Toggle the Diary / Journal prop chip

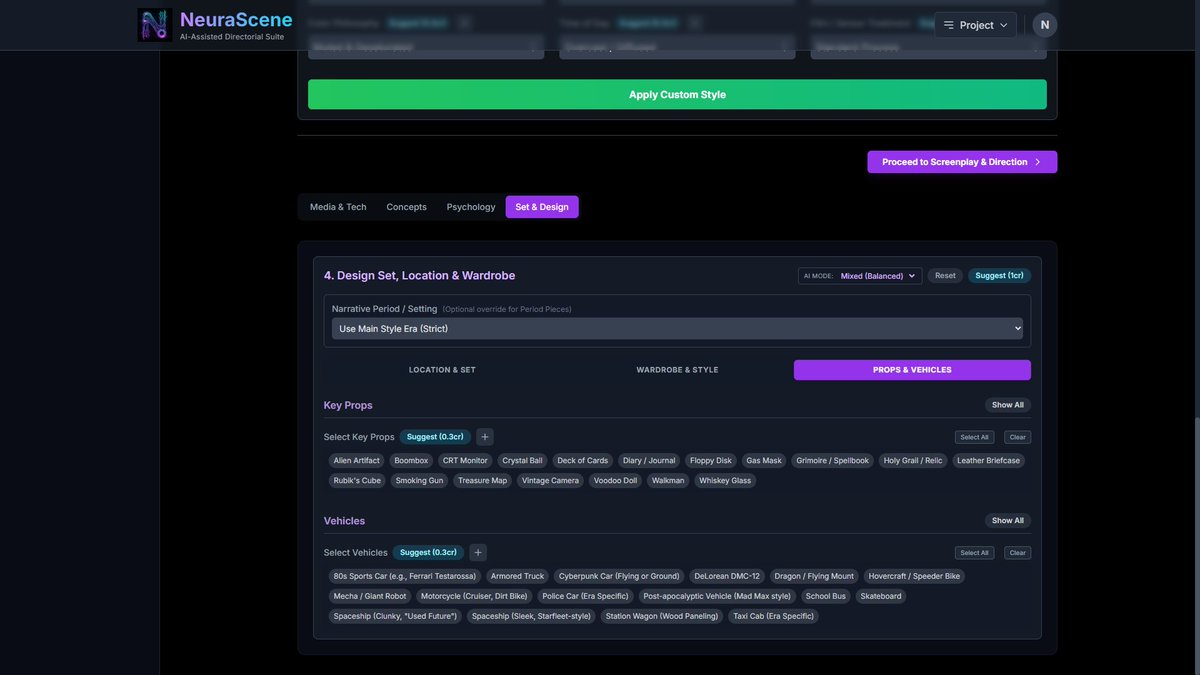(649, 461)
